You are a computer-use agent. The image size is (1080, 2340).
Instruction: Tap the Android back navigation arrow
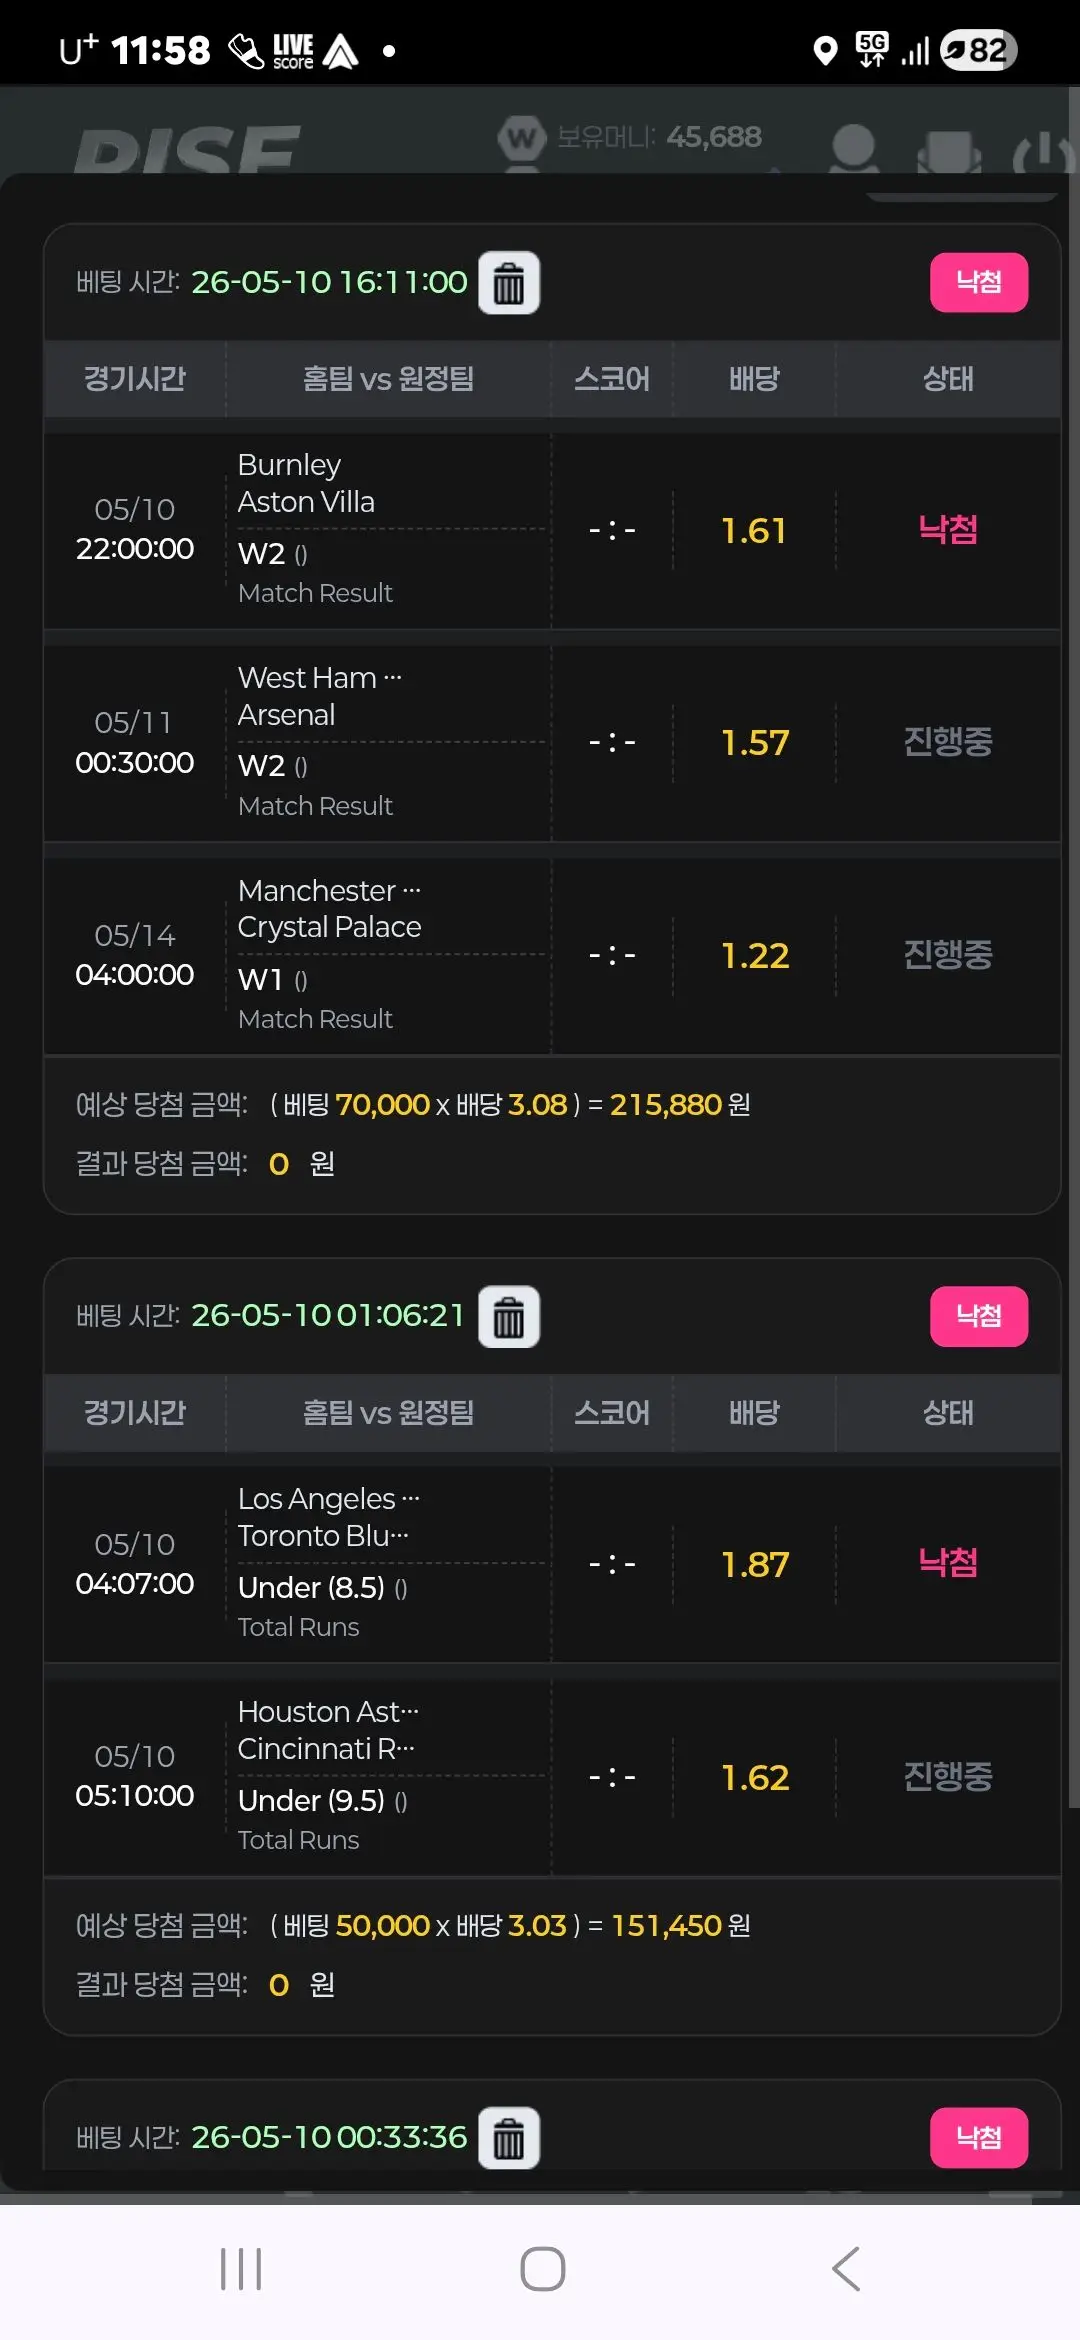click(846, 2268)
